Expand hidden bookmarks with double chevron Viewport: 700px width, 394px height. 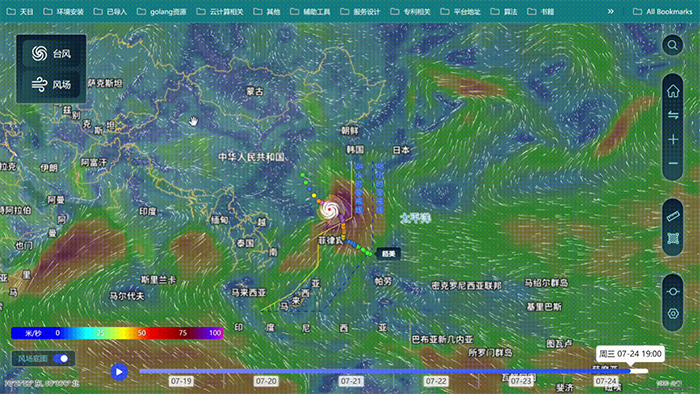pyautogui.click(x=610, y=12)
